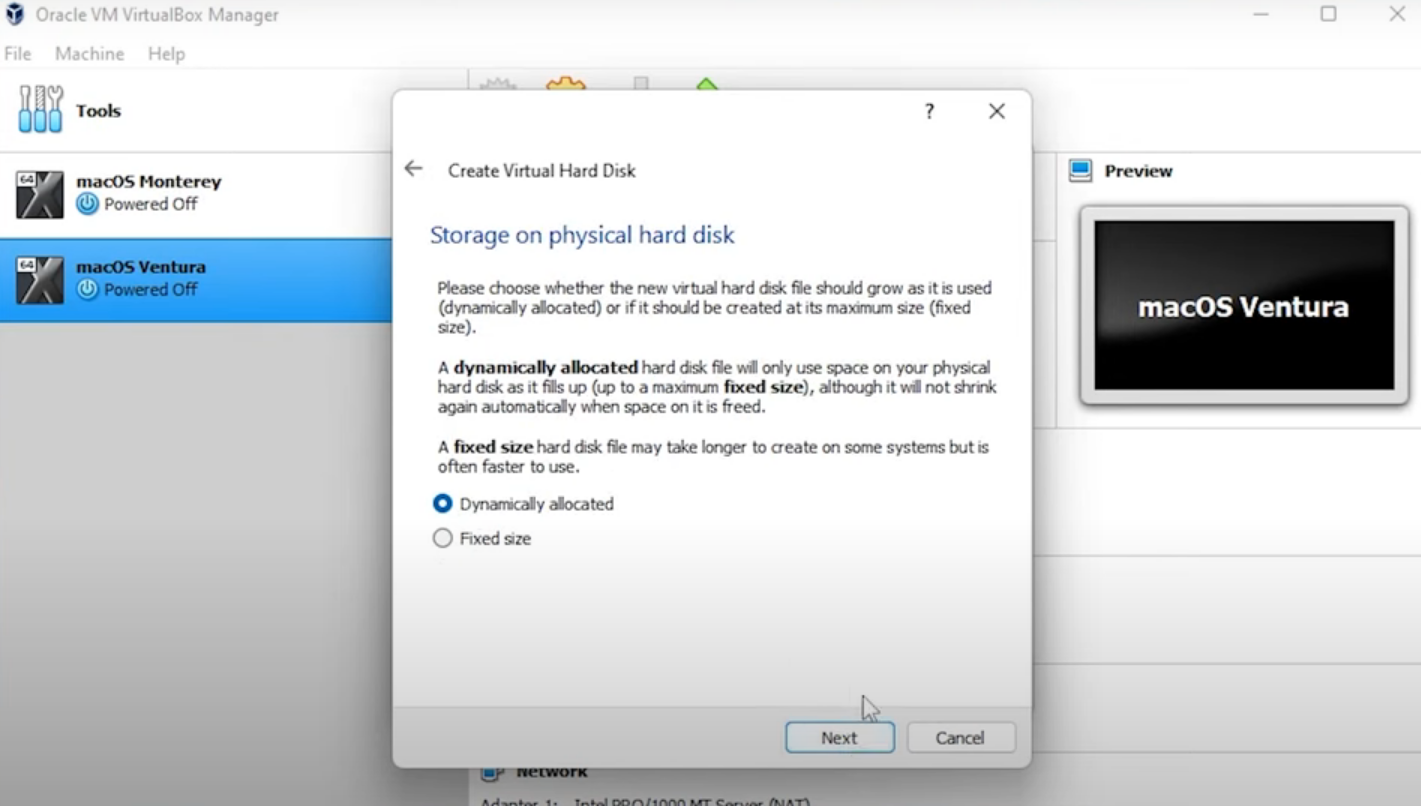Select the macOS Ventura virtual machine
This screenshot has height=806, width=1421.
pyautogui.click(x=195, y=280)
